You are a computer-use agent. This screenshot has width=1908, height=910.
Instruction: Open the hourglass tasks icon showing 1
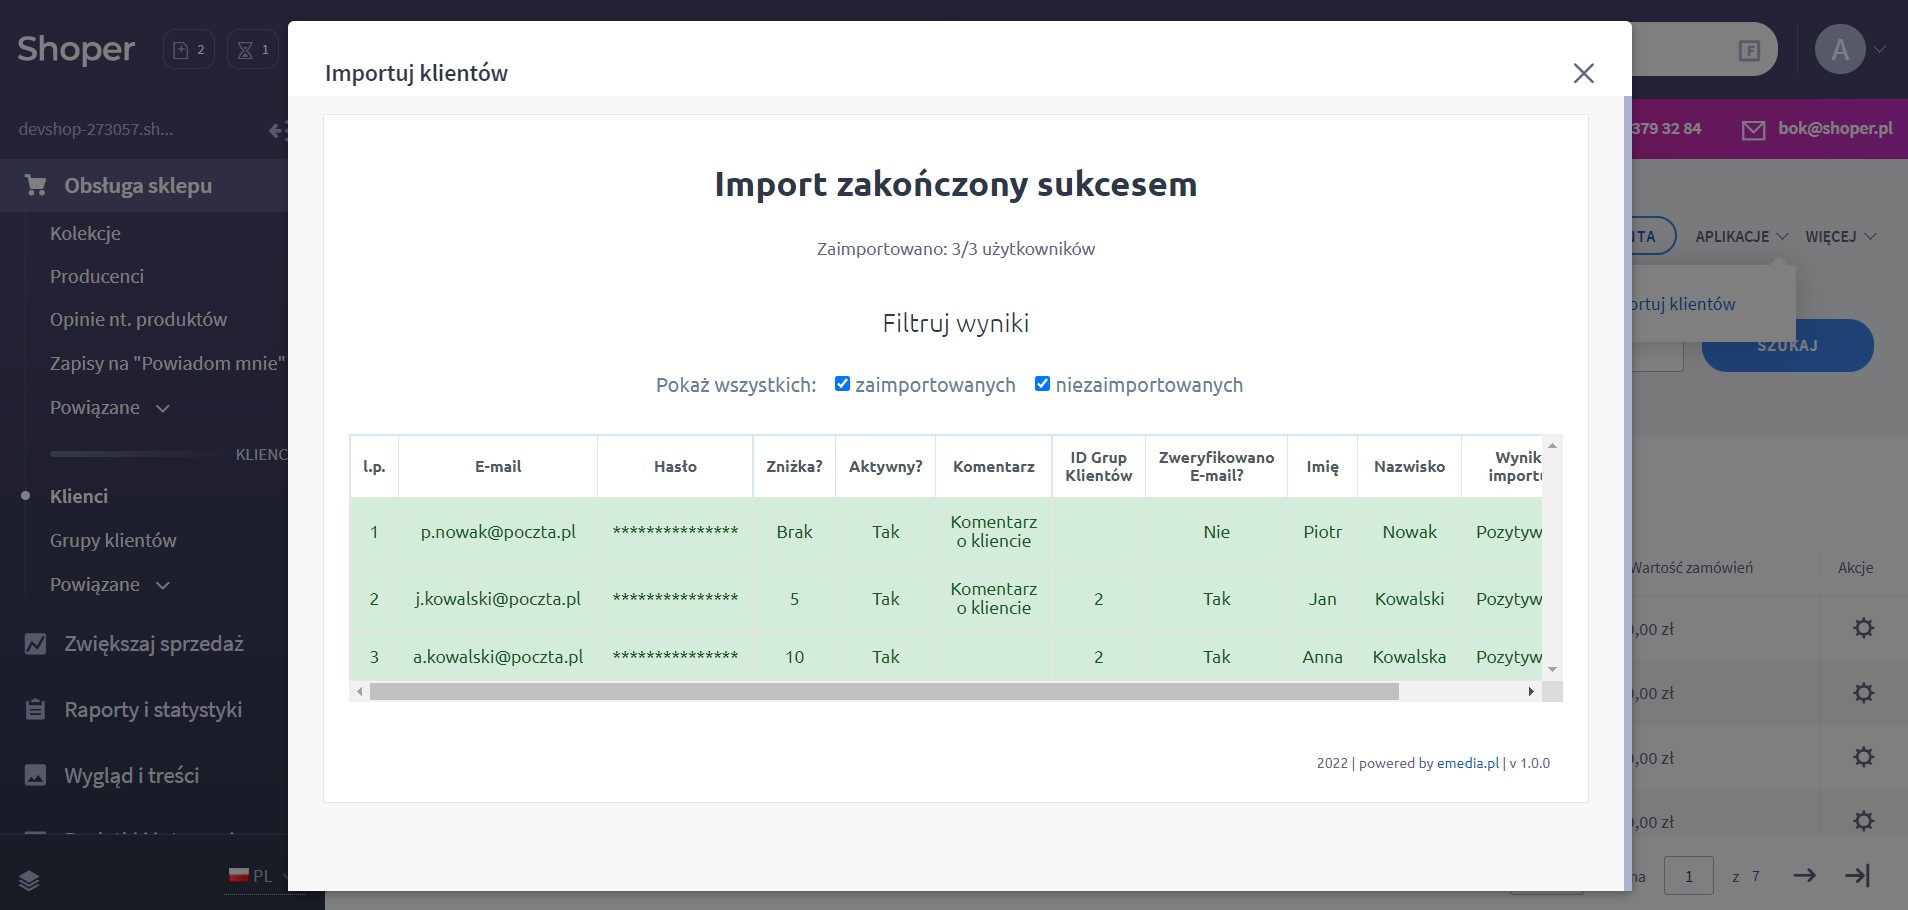tap(253, 50)
